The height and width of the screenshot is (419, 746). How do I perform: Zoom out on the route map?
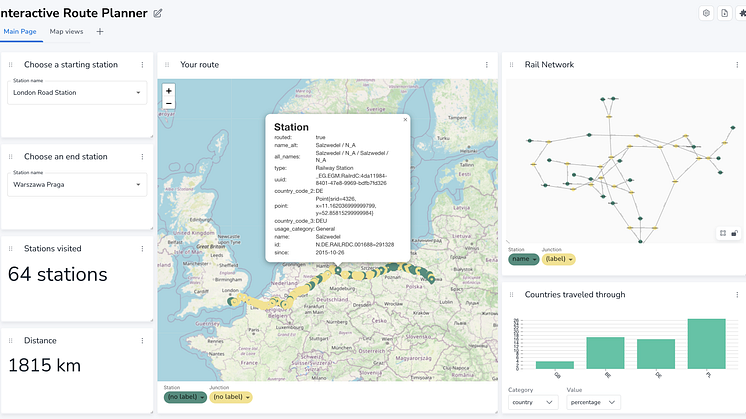[x=168, y=103]
